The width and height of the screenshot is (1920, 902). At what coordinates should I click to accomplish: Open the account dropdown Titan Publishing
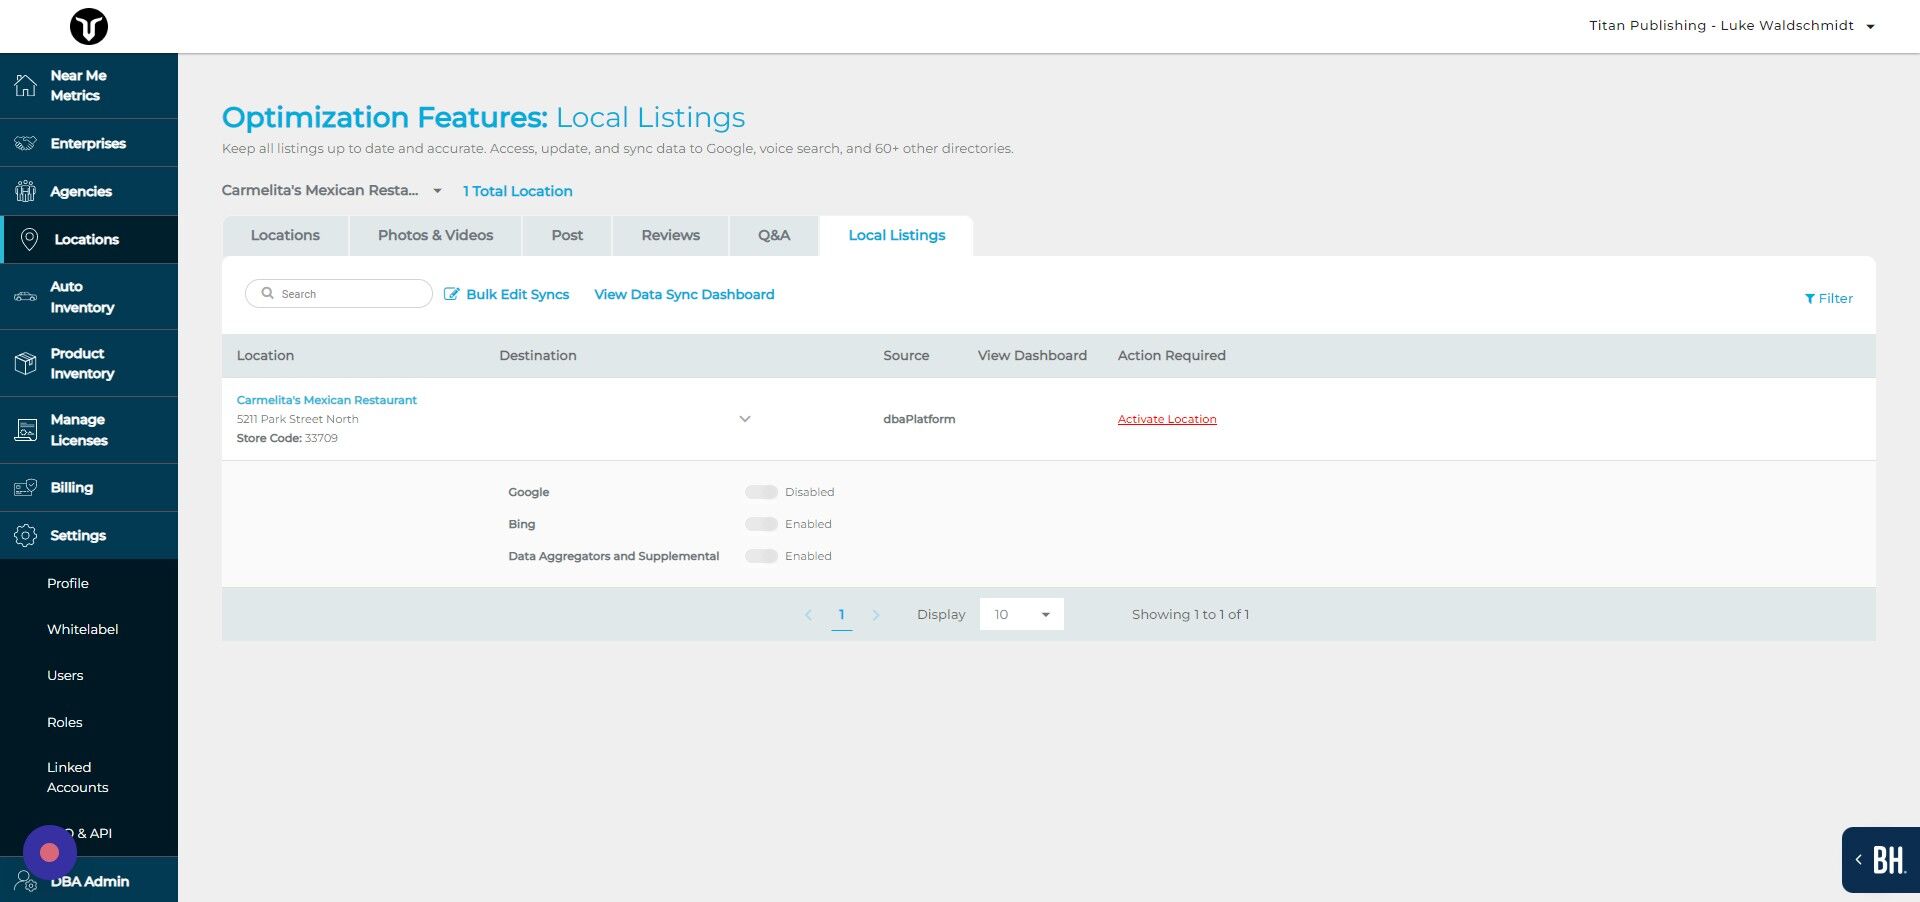click(1731, 26)
